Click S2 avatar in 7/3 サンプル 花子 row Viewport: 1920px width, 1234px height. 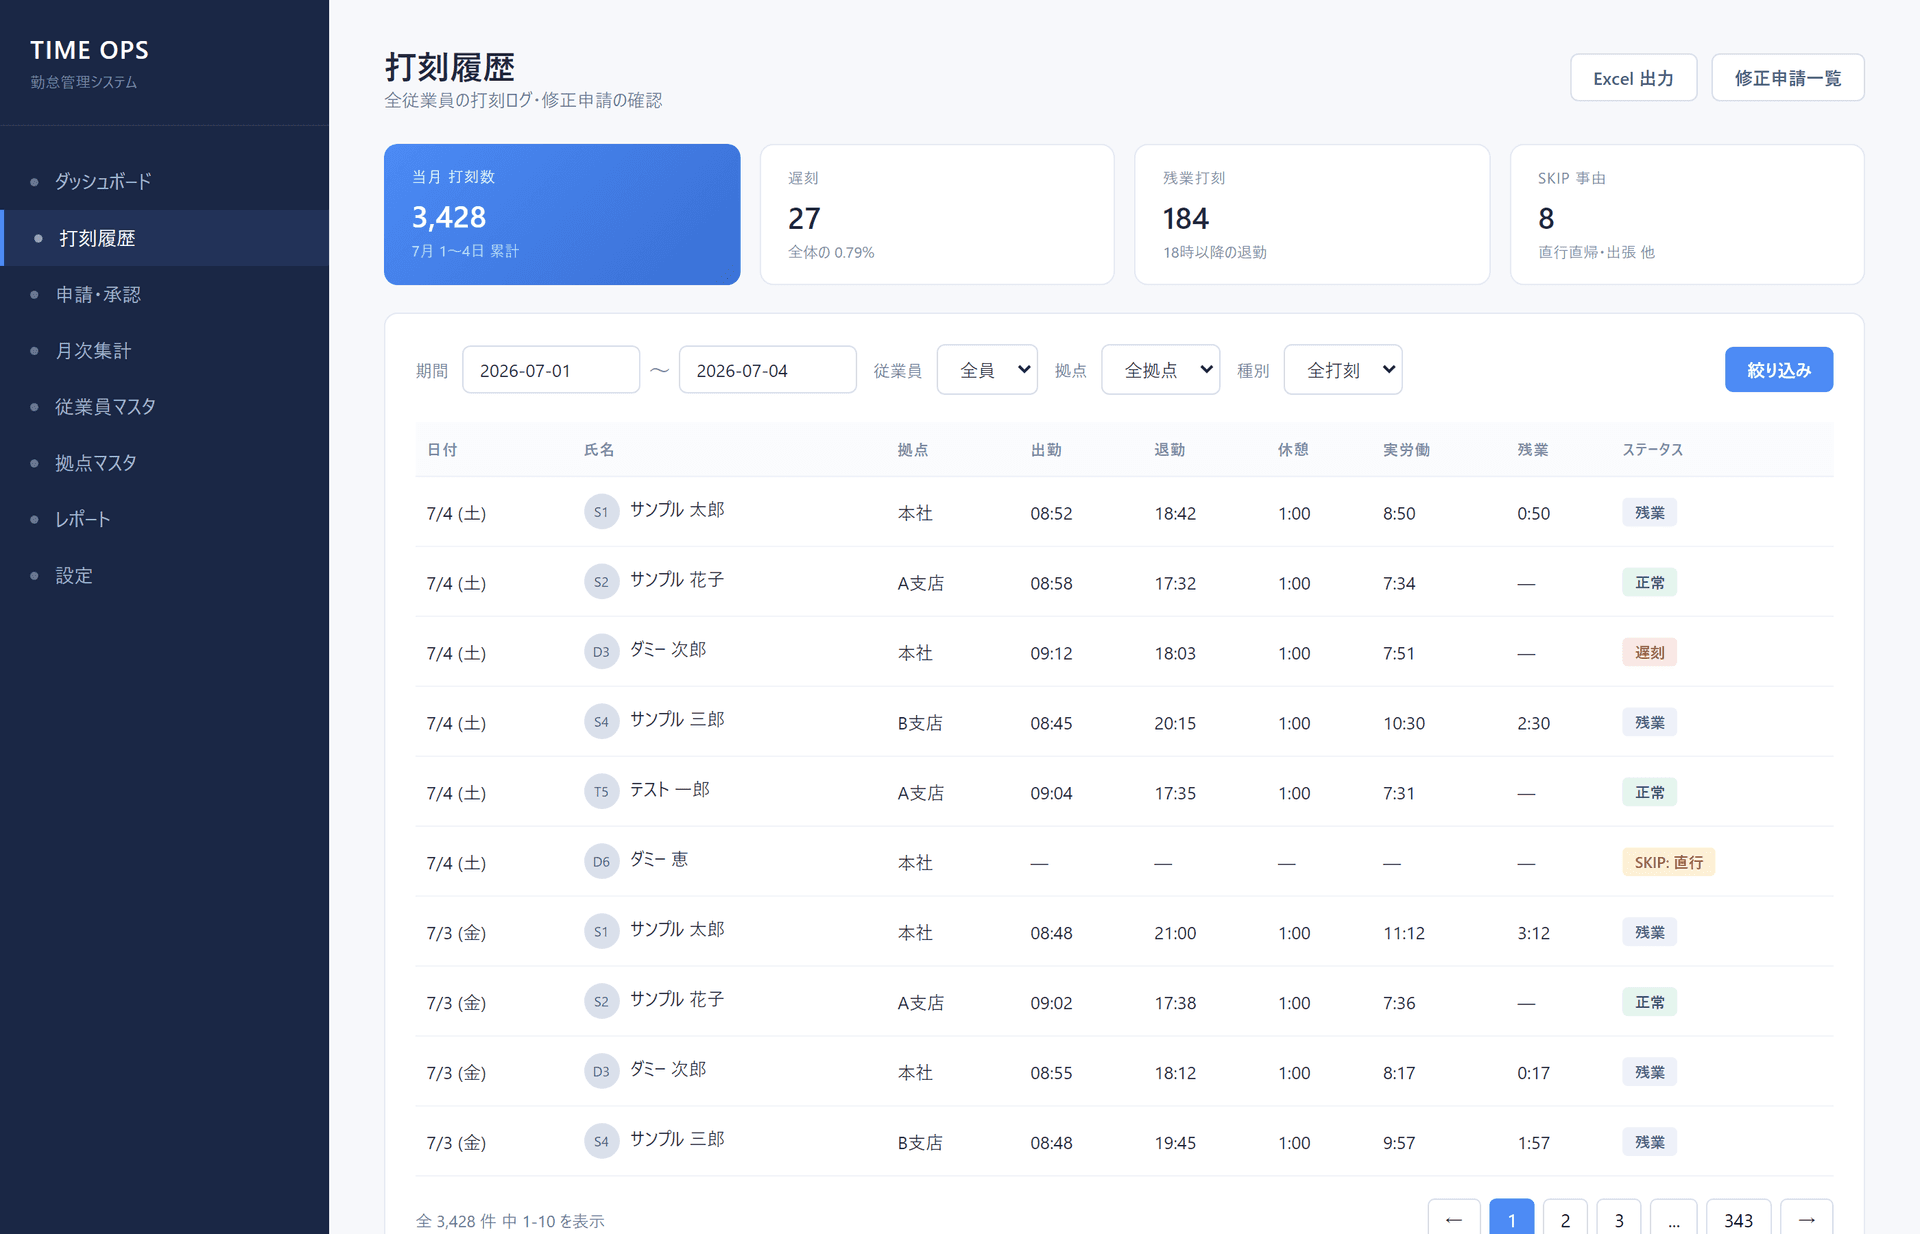click(601, 1002)
